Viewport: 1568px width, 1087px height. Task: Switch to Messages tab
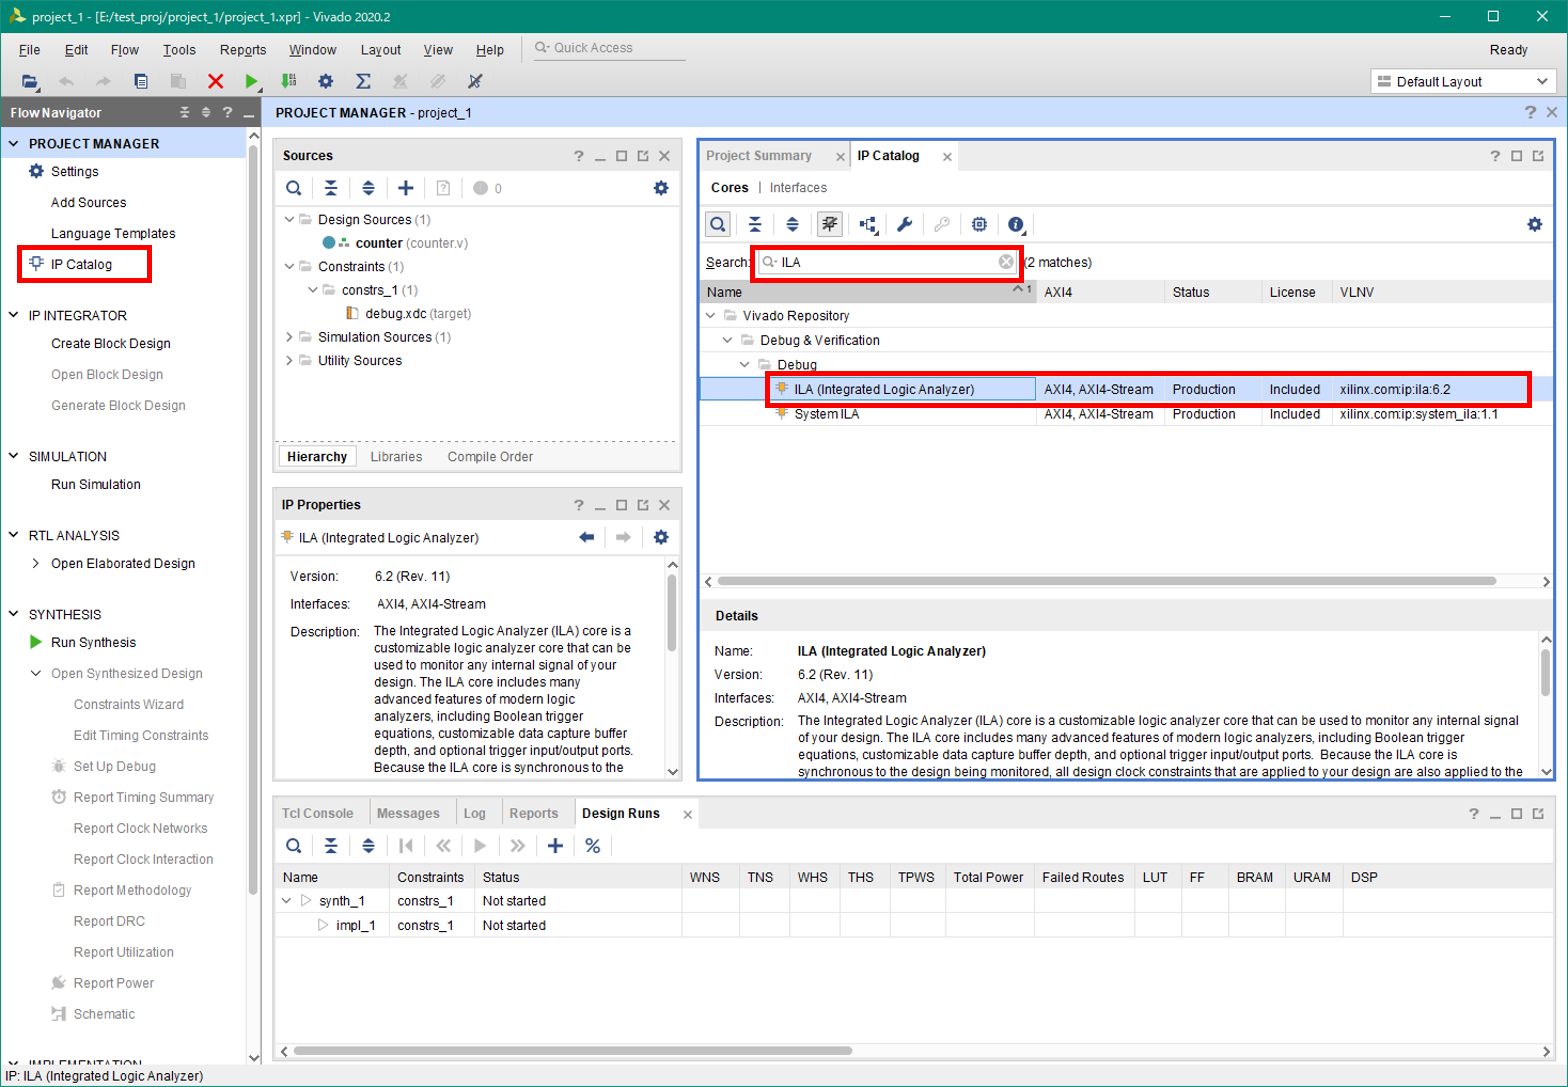(408, 814)
